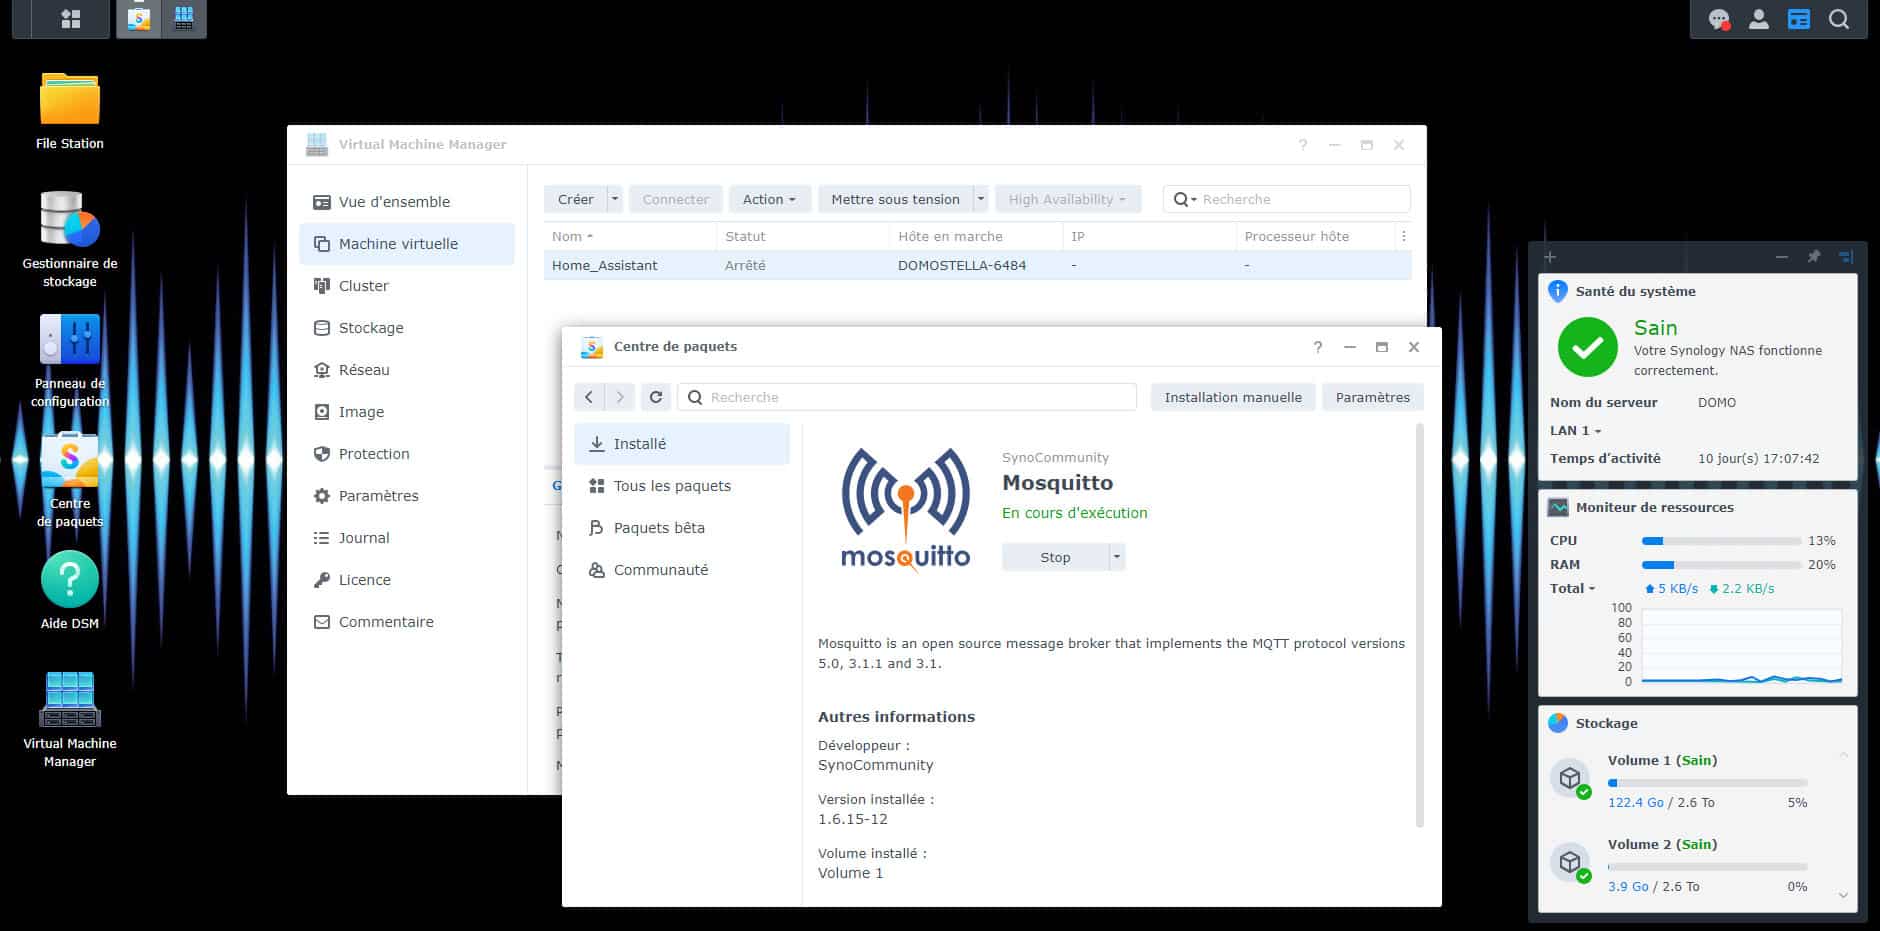Viewport: 1880px width, 931px height.
Task: Open Image section in VM Manager
Action: click(x=407, y=412)
